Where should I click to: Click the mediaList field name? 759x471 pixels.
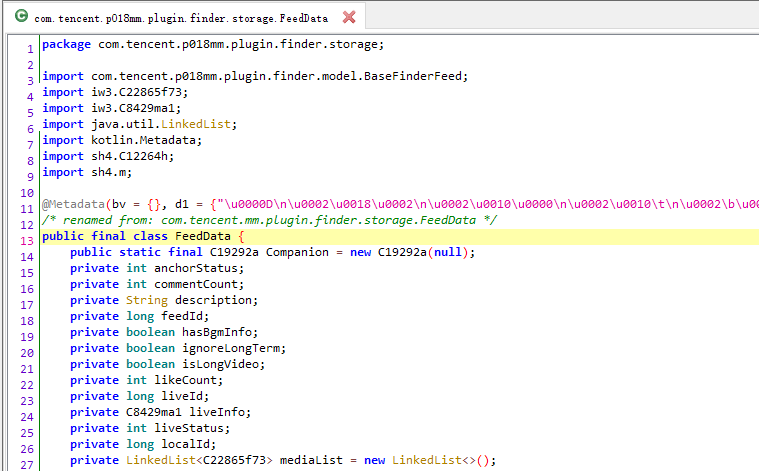[311, 459]
